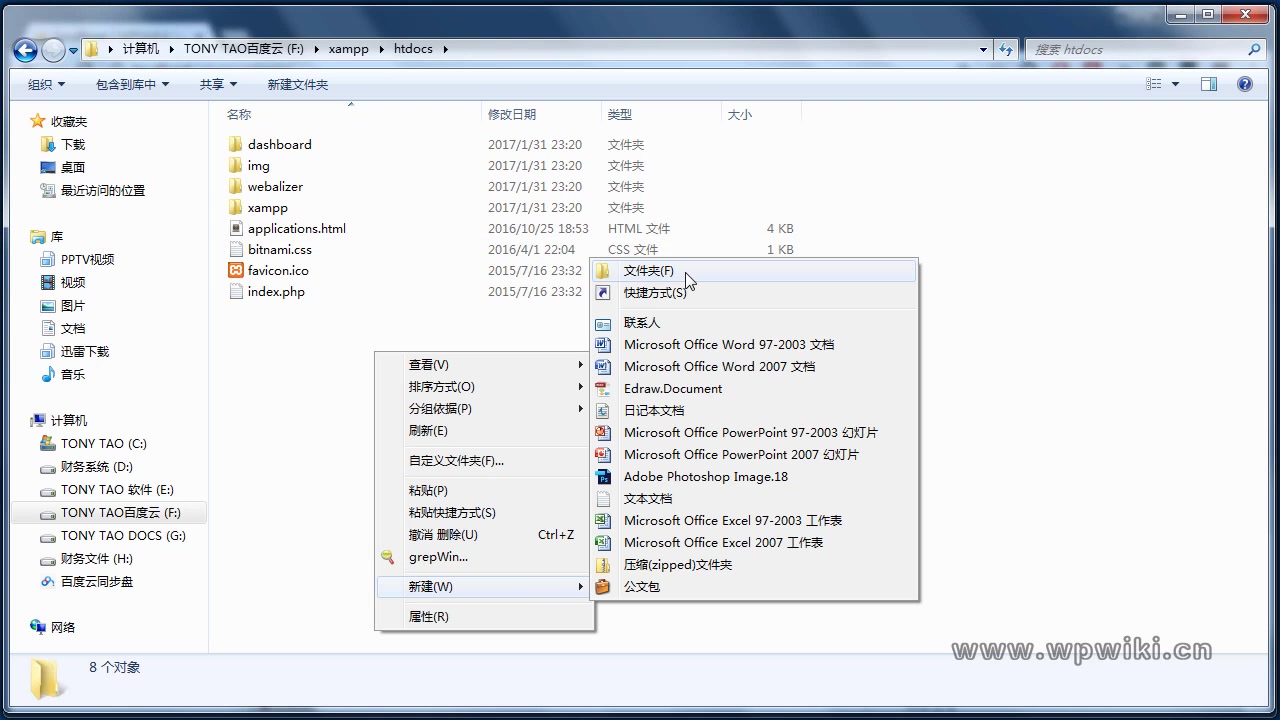Select TONY TAO DOCS (G:) drive
The height and width of the screenshot is (720, 1280).
[x=123, y=535]
